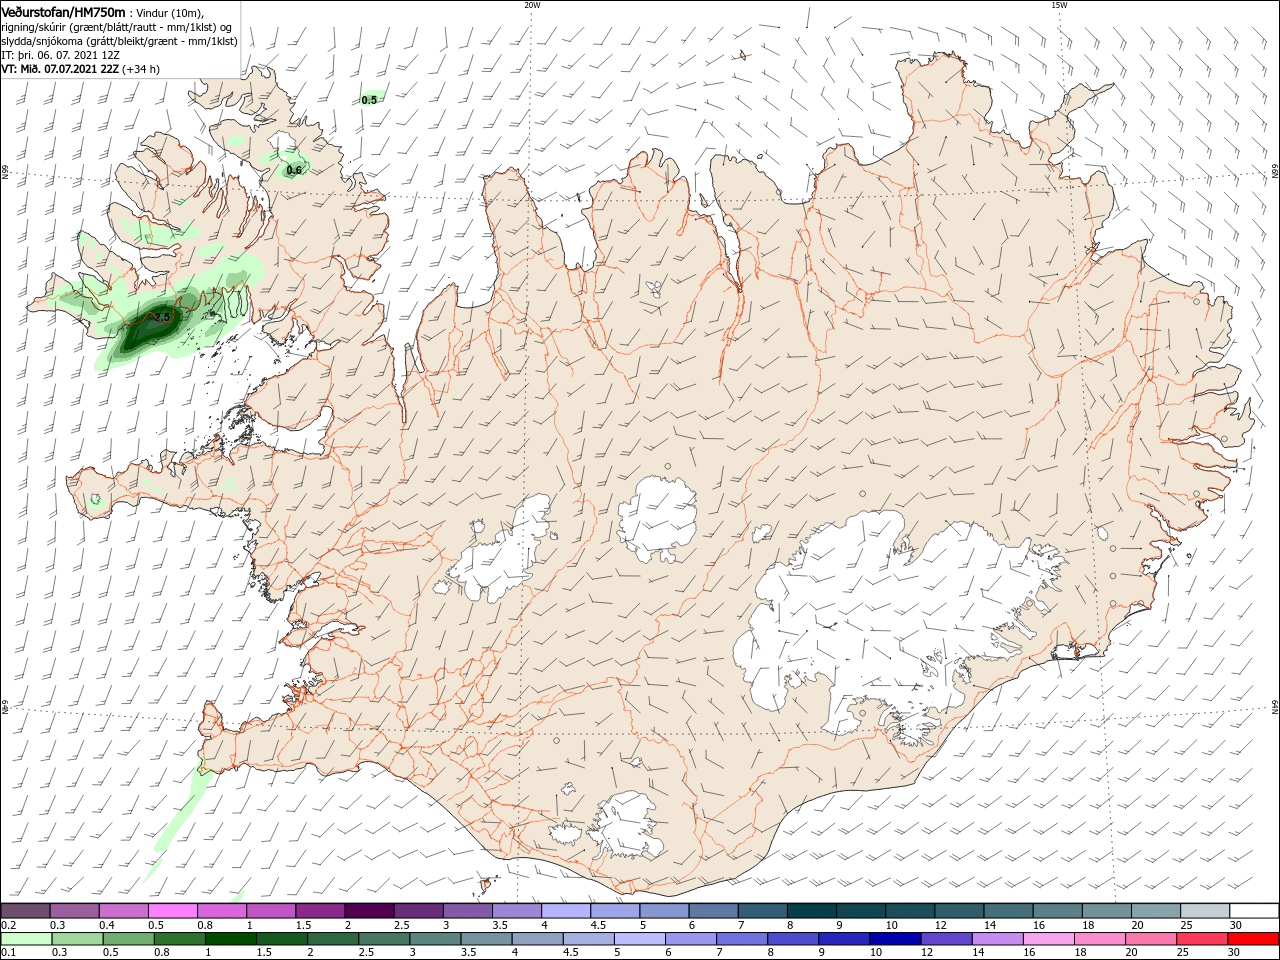Click the '1.5' label in the upper legend scale

click(303, 925)
